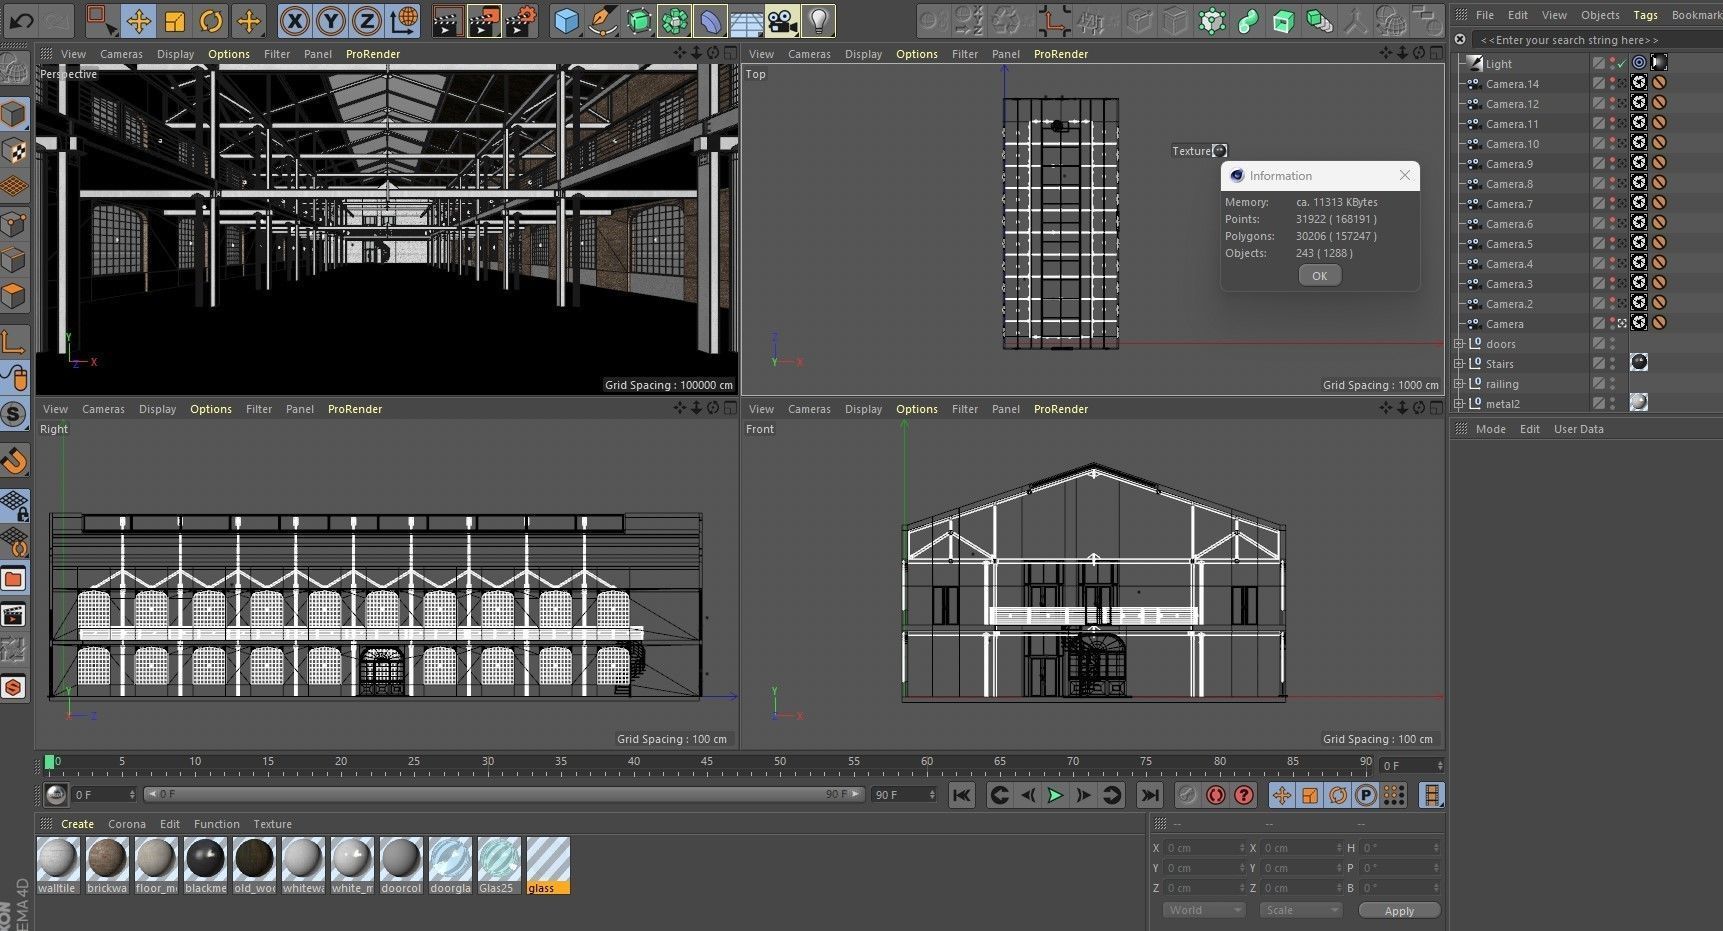Toggle visibility dots for doors object
This screenshot has width=1723, height=931.
point(1612,344)
